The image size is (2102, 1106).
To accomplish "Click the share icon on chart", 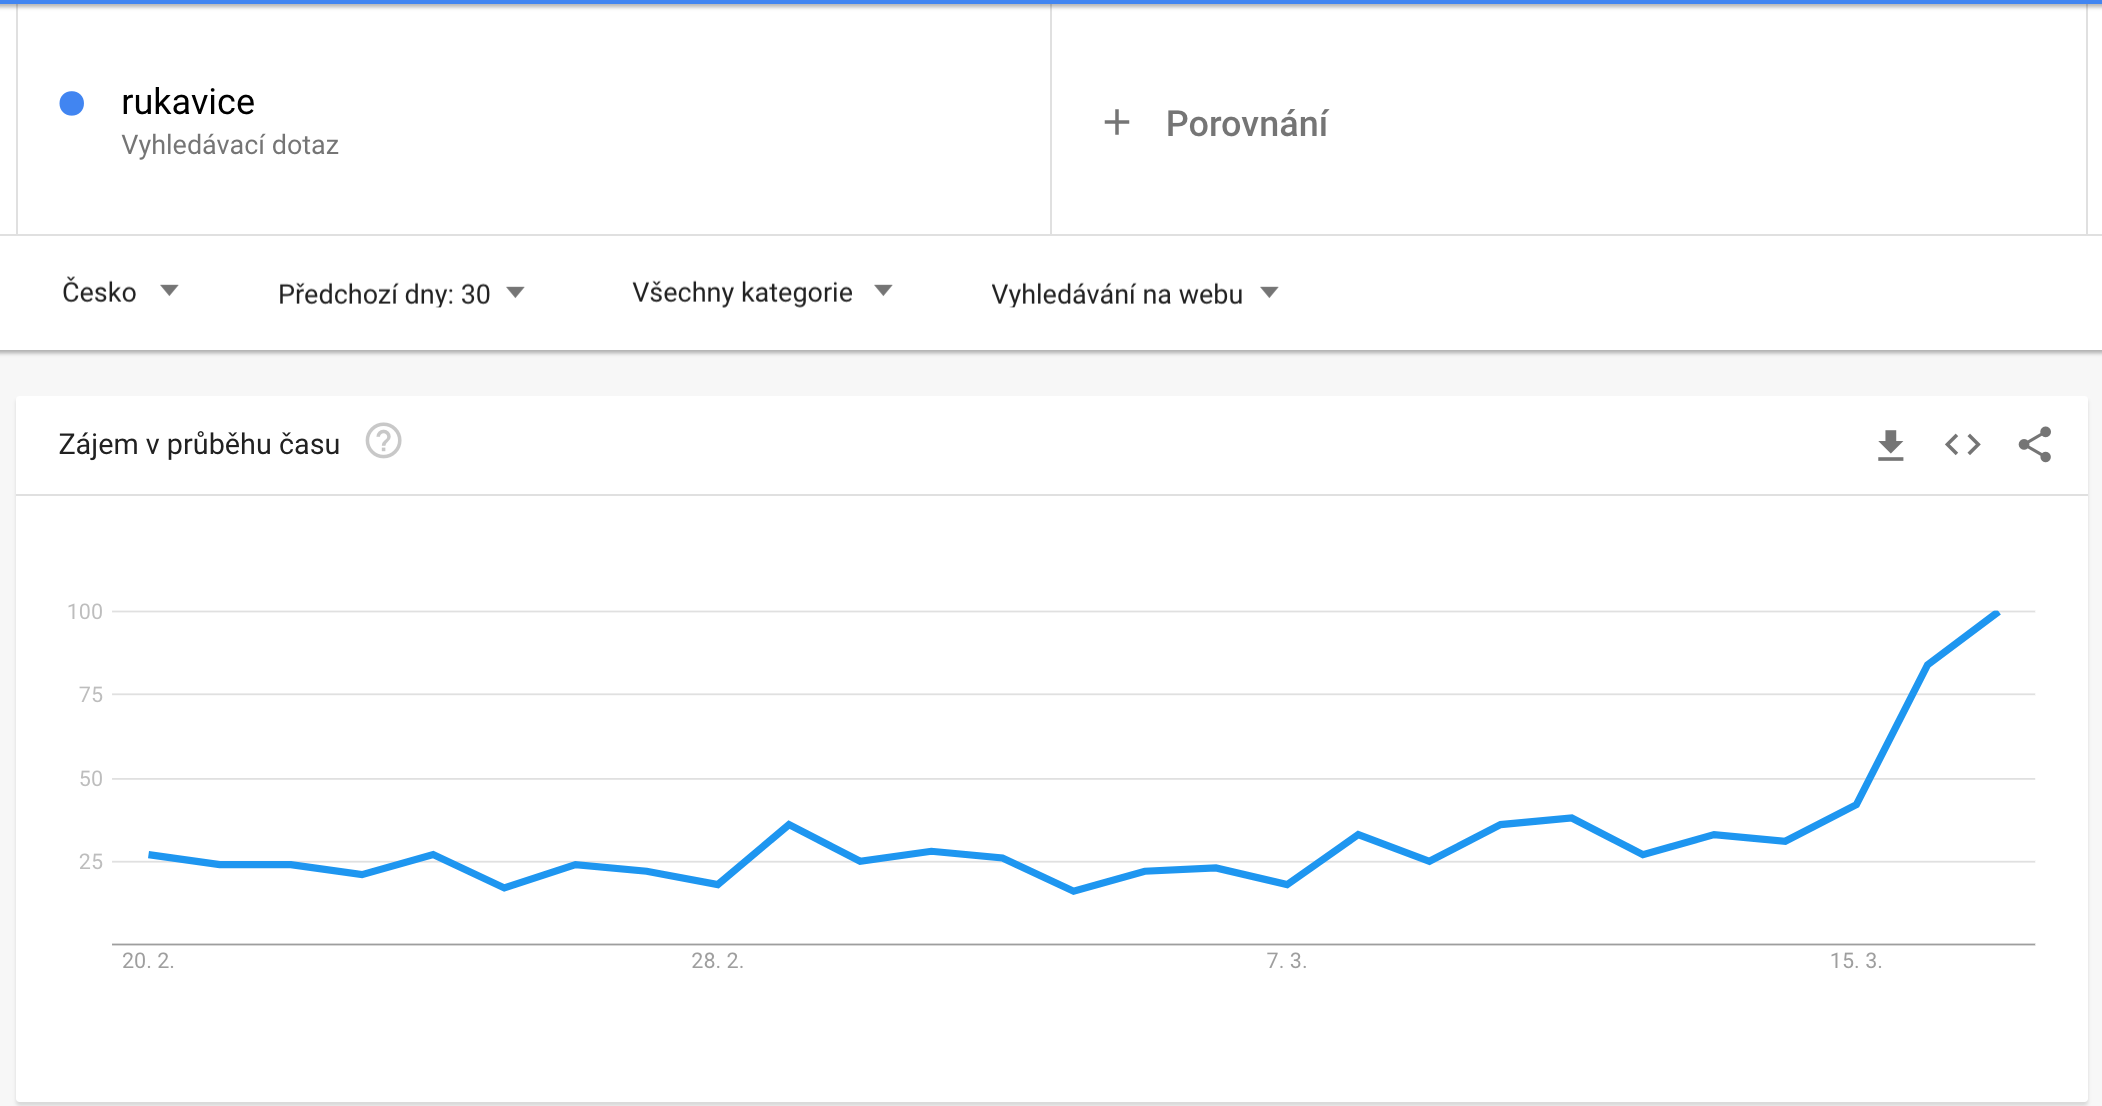I will 2035,444.
